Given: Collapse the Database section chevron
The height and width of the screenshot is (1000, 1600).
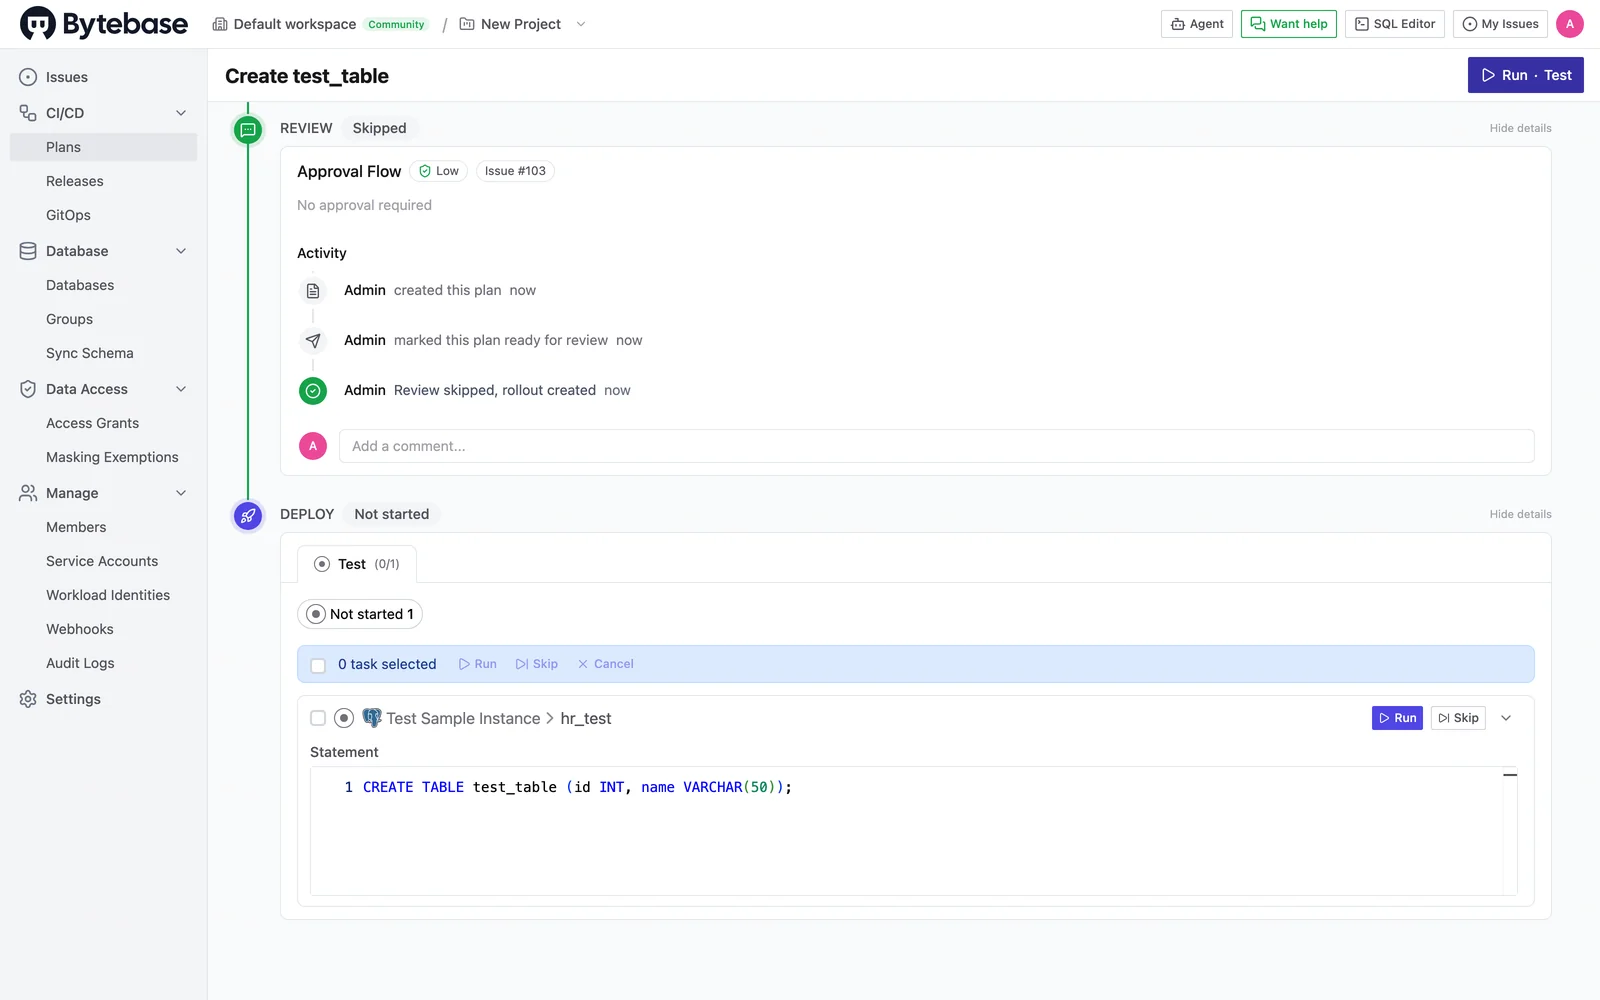Looking at the screenshot, I should tap(181, 251).
